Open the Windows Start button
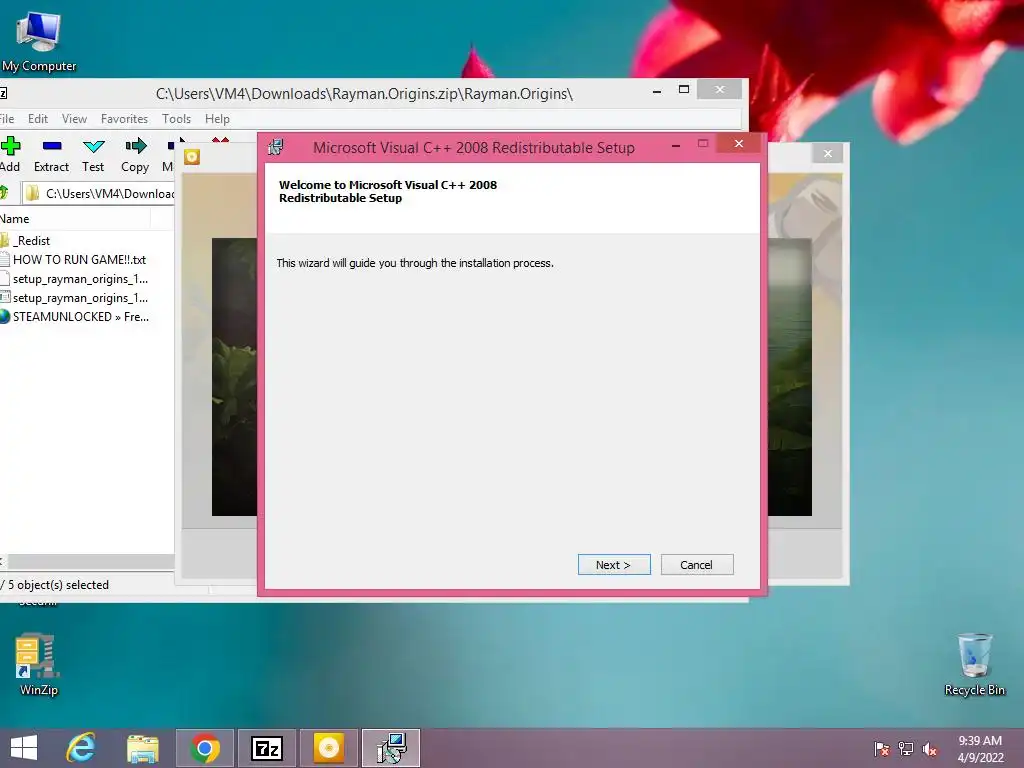This screenshot has height=768, width=1024. click(24, 748)
